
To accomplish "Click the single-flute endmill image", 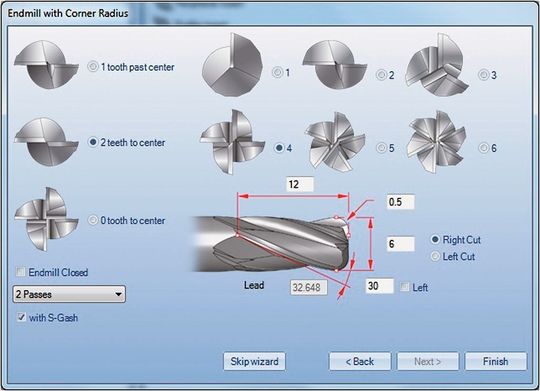I will point(232,65).
